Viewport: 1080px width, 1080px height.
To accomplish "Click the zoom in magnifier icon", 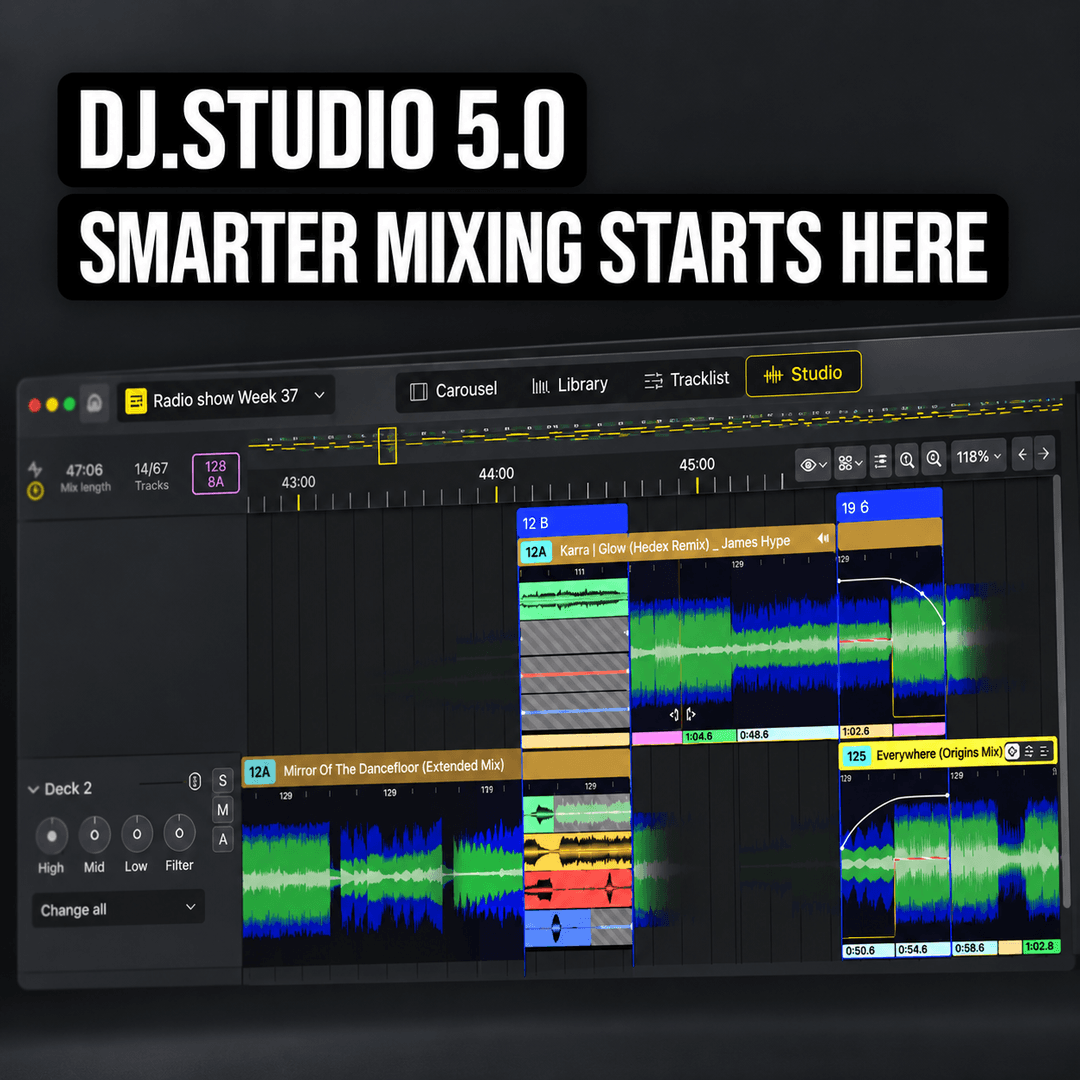I will (907, 460).
